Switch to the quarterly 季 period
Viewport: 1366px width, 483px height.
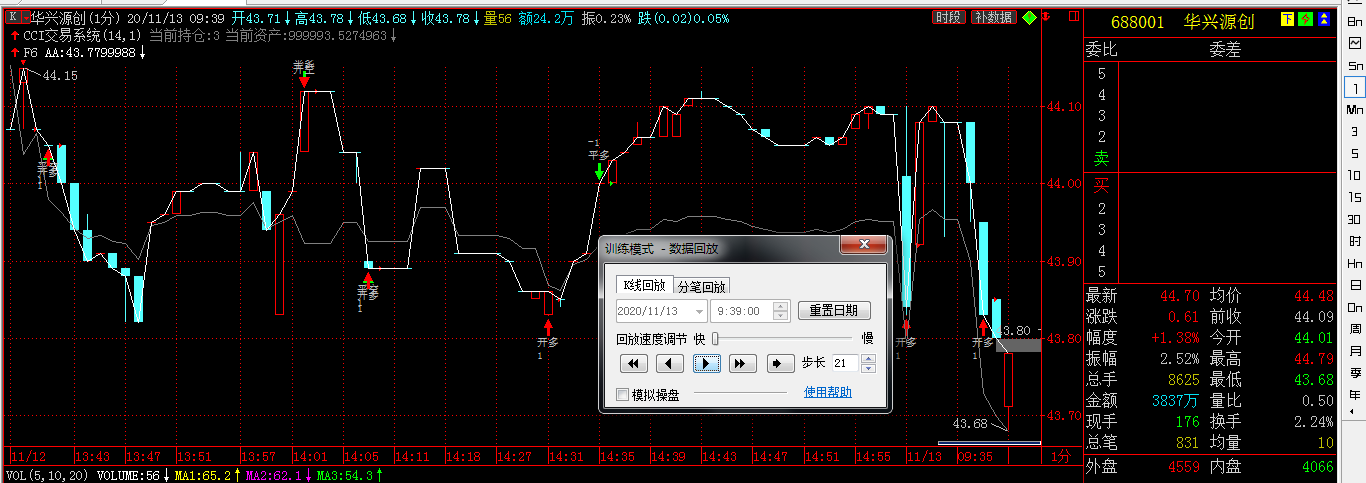coord(1355,373)
